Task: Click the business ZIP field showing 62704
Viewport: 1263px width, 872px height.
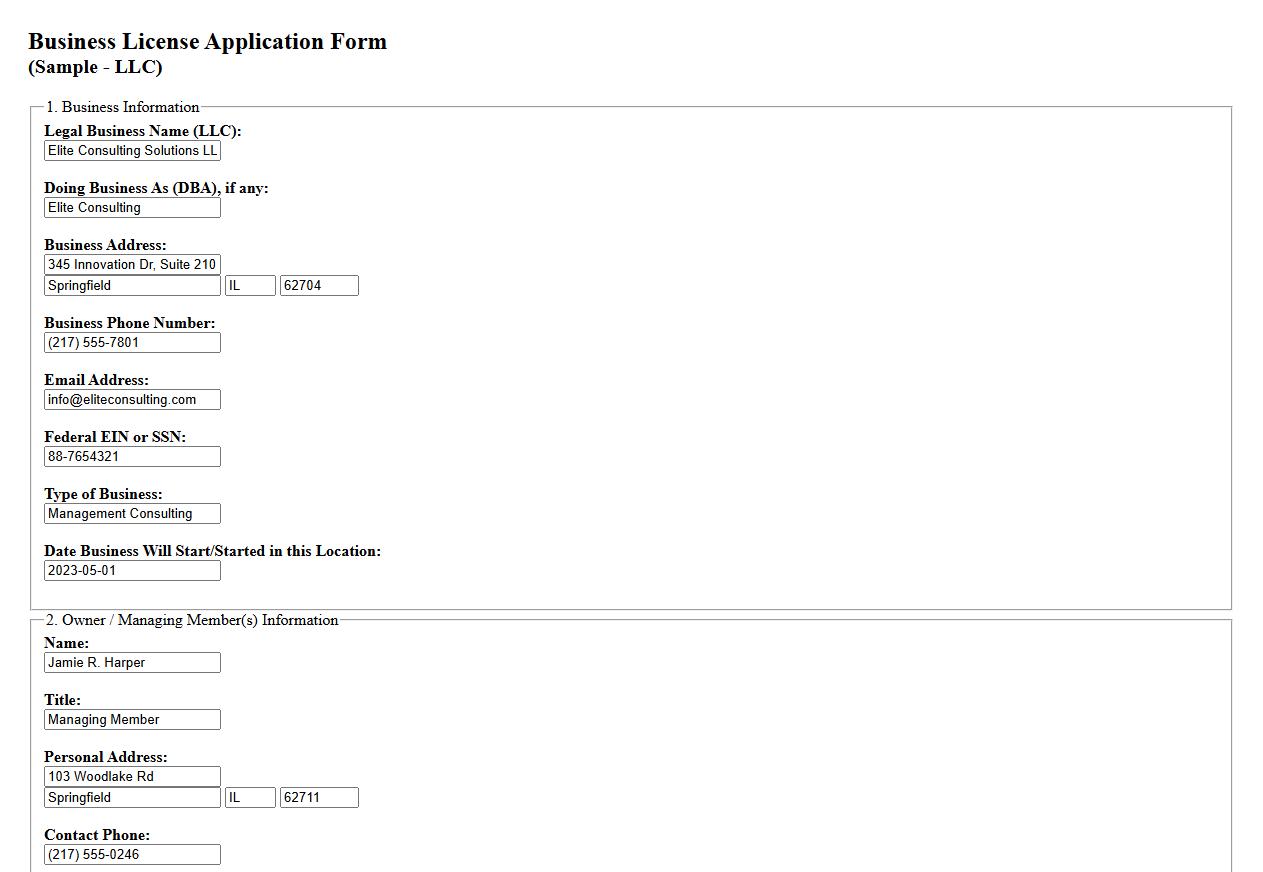Action: click(318, 285)
